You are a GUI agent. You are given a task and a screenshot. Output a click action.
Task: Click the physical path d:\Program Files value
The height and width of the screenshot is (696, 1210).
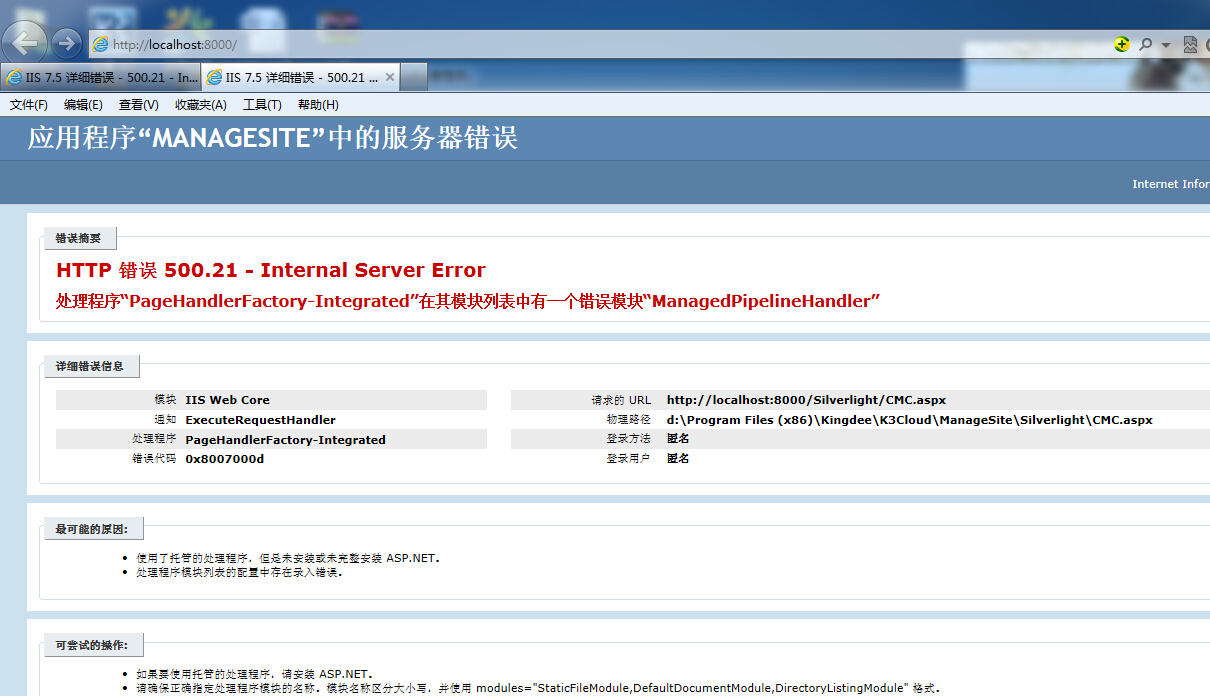click(x=910, y=420)
